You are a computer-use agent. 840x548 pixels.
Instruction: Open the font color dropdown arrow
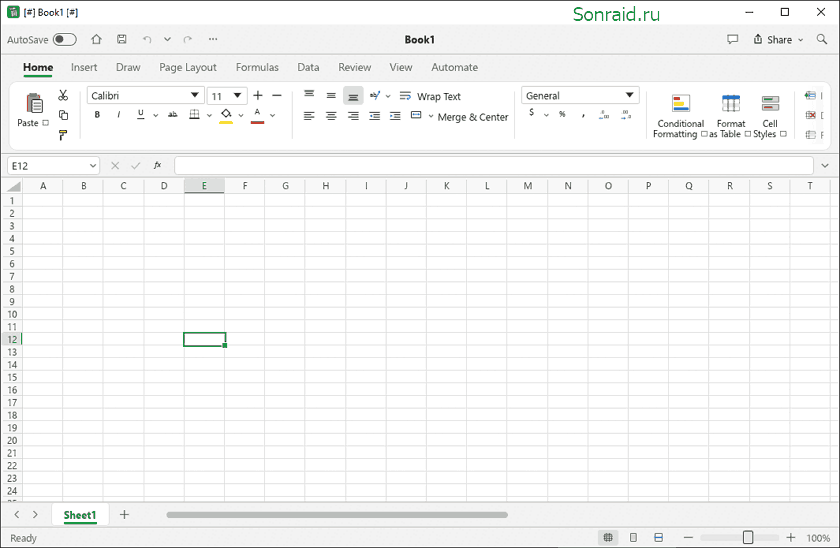click(x=273, y=115)
